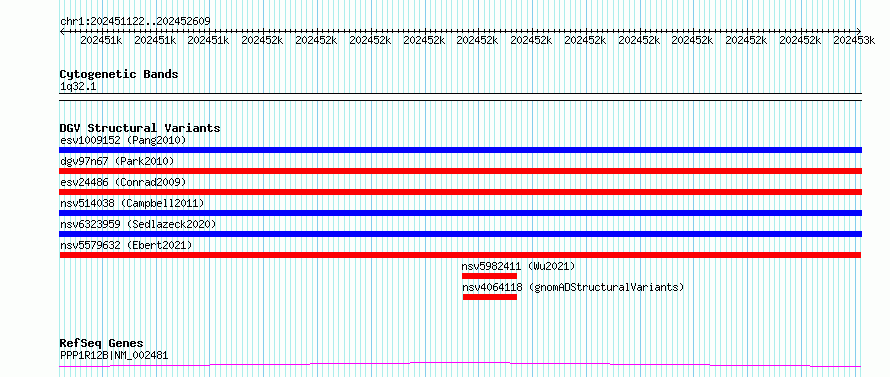Click the Cytogenetic Bands track heading

tap(119, 74)
